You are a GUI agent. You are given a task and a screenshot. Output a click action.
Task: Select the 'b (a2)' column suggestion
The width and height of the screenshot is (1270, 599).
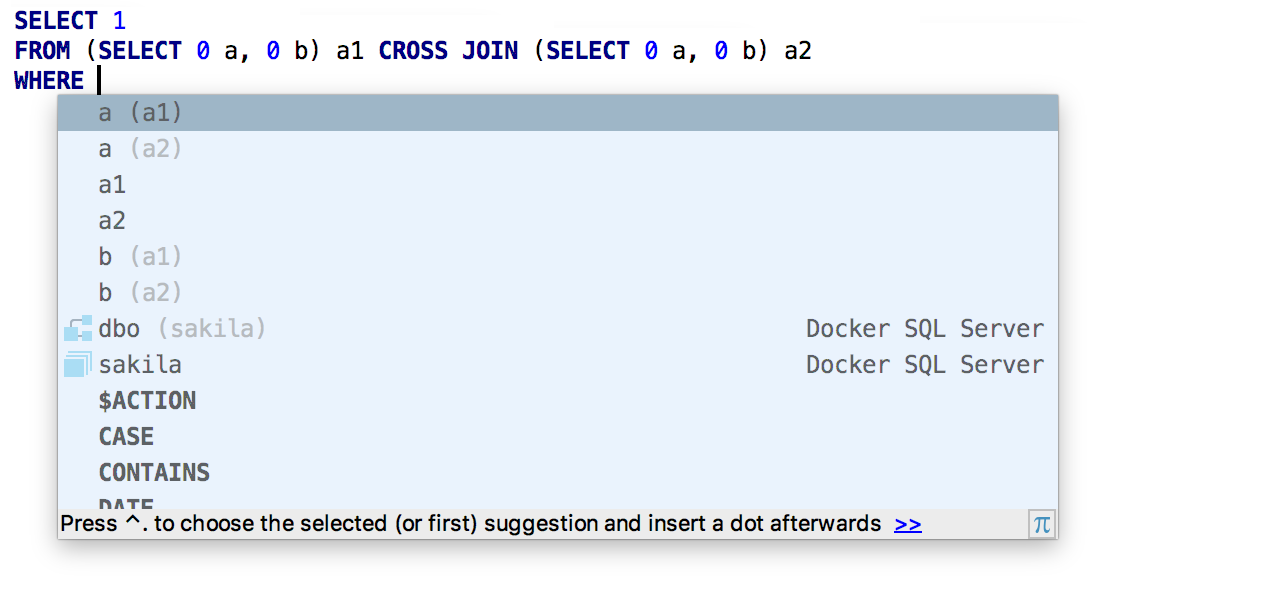coord(140,293)
